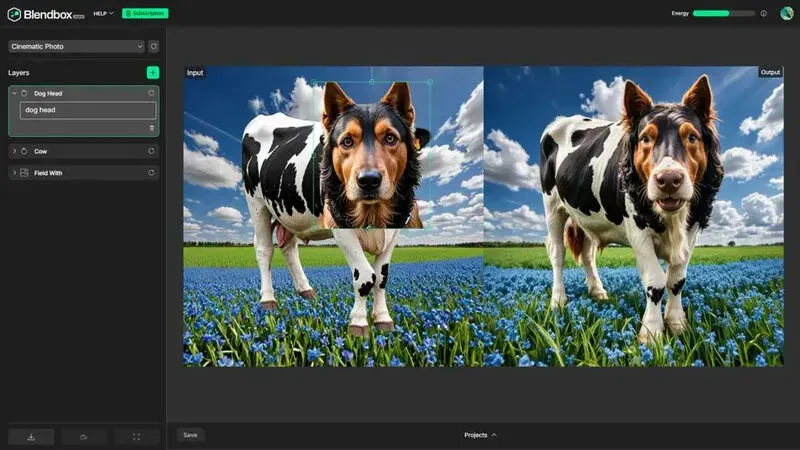Select the dog head overlay on input canvas

pos(371,155)
